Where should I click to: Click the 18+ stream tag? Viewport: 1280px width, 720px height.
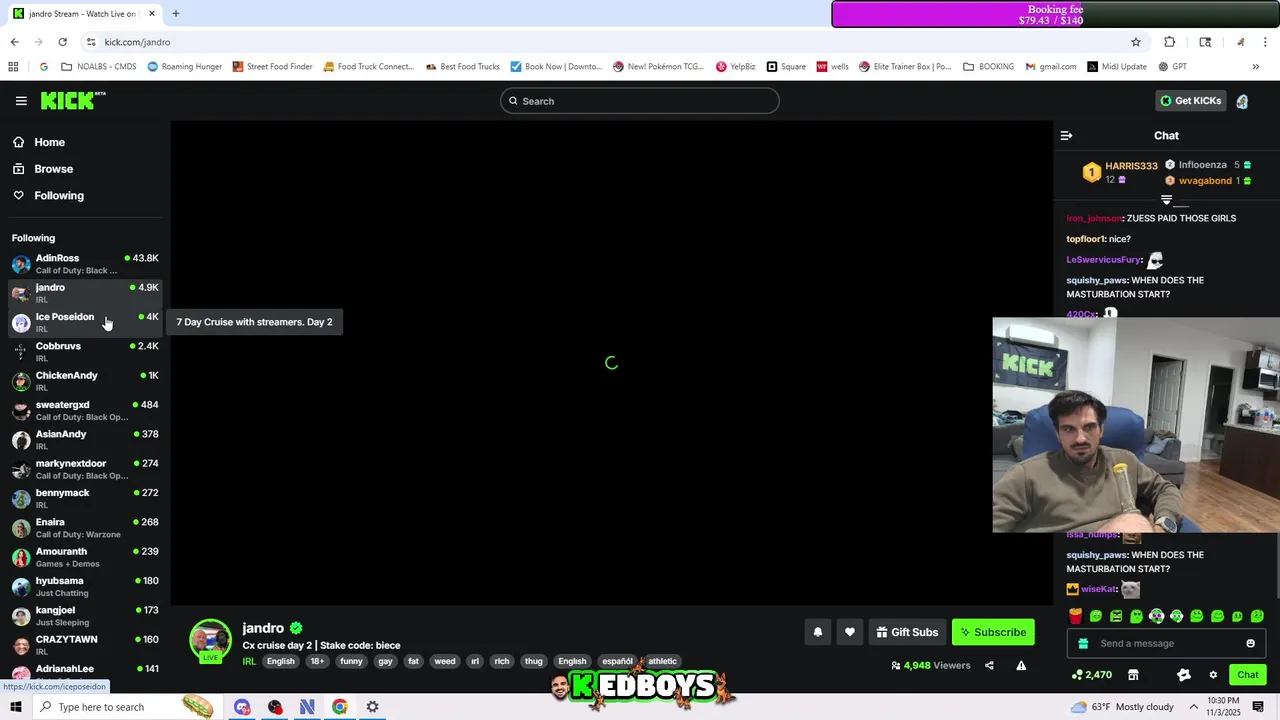317,661
